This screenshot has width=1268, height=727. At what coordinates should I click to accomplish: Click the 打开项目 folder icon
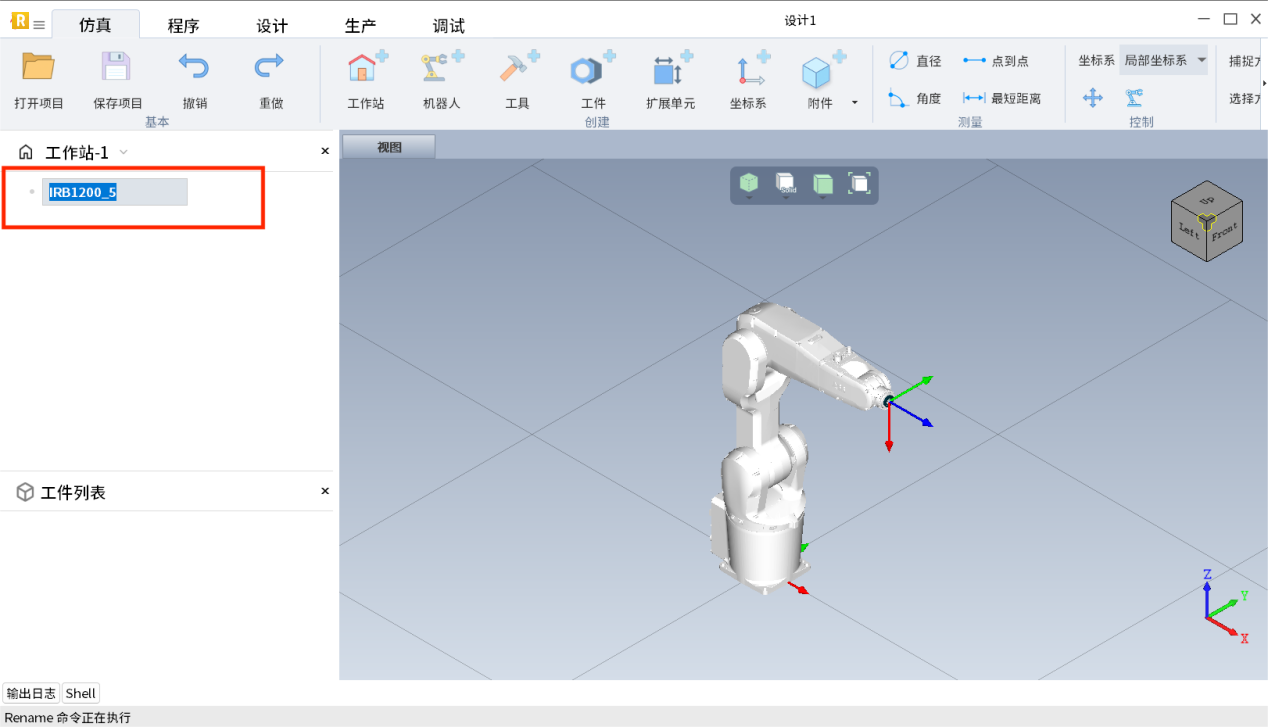coord(39,67)
